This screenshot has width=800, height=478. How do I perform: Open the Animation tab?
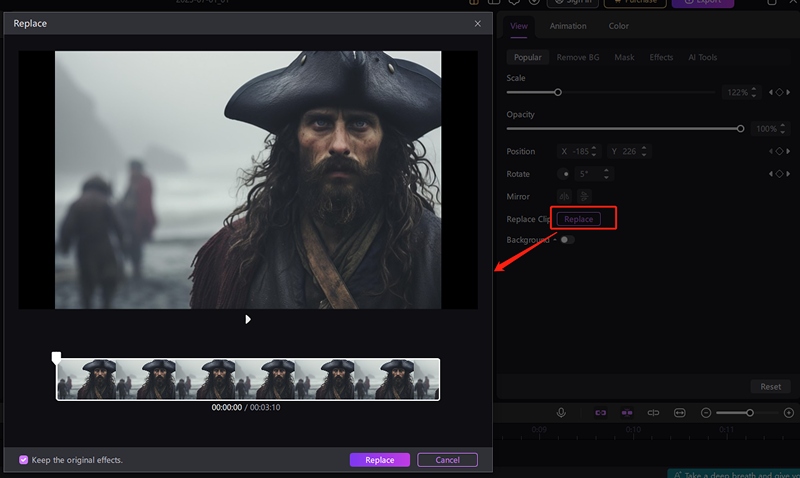tap(568, 26)
